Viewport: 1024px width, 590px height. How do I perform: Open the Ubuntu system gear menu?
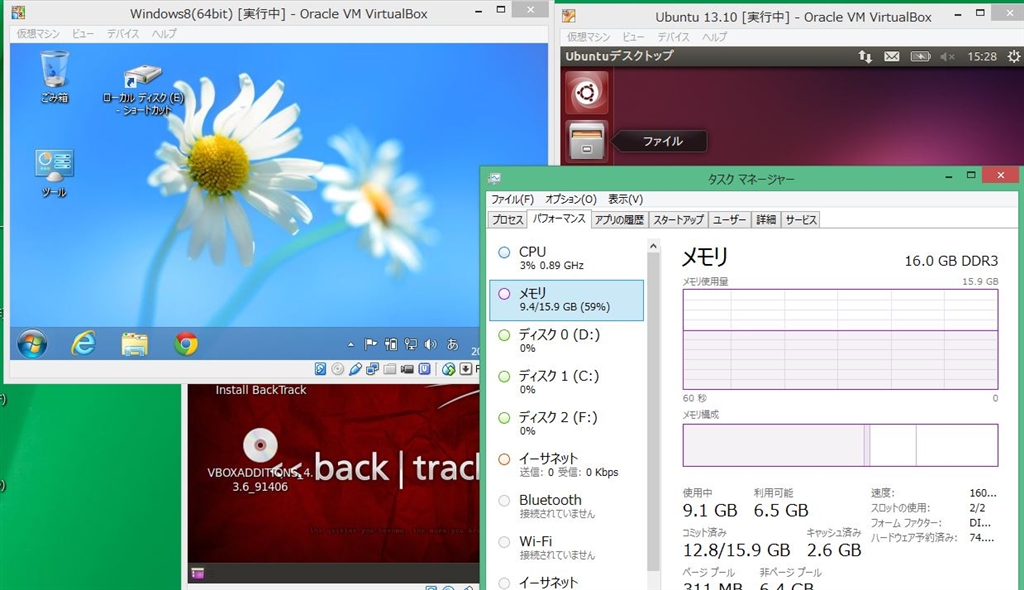click(x=1013, y=57)
